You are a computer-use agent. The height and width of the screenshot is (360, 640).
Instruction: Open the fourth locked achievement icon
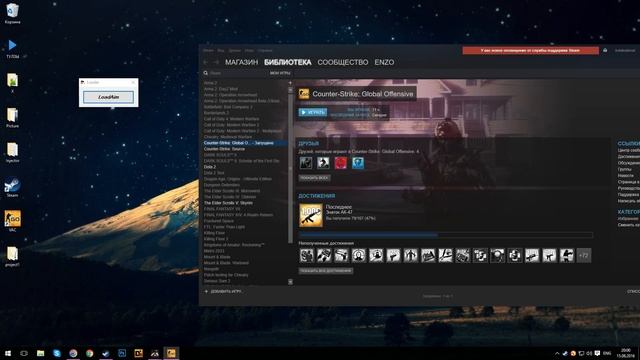(x=359, y=256)
